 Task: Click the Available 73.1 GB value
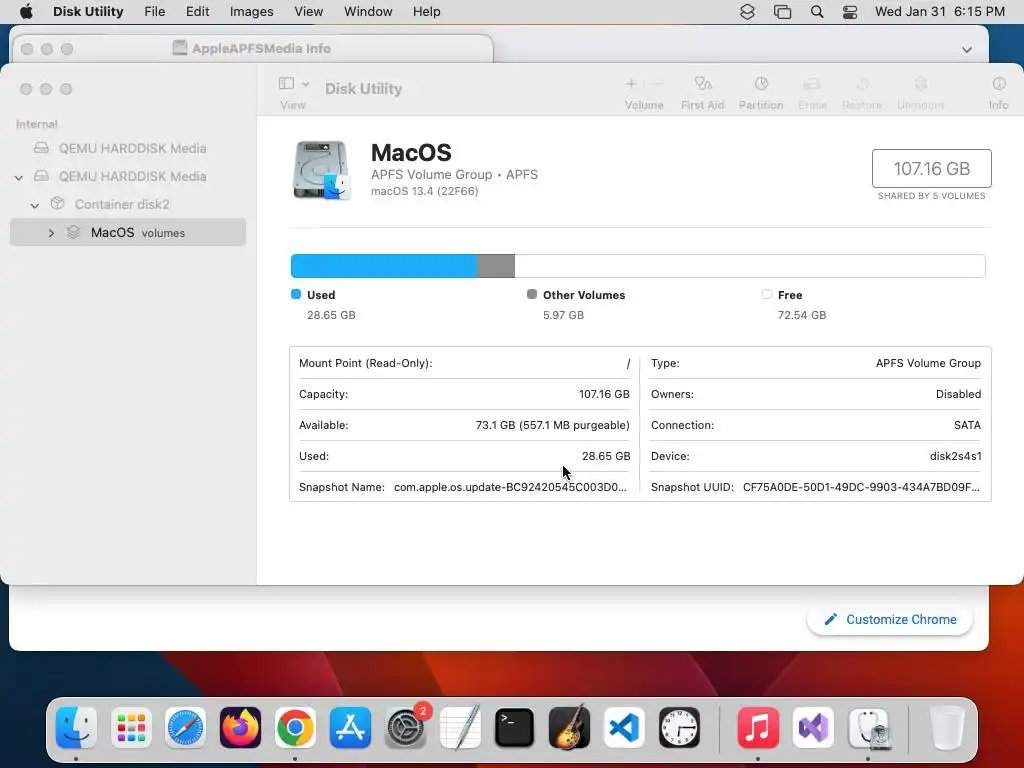pyautogui.click(x=552, y=425)
